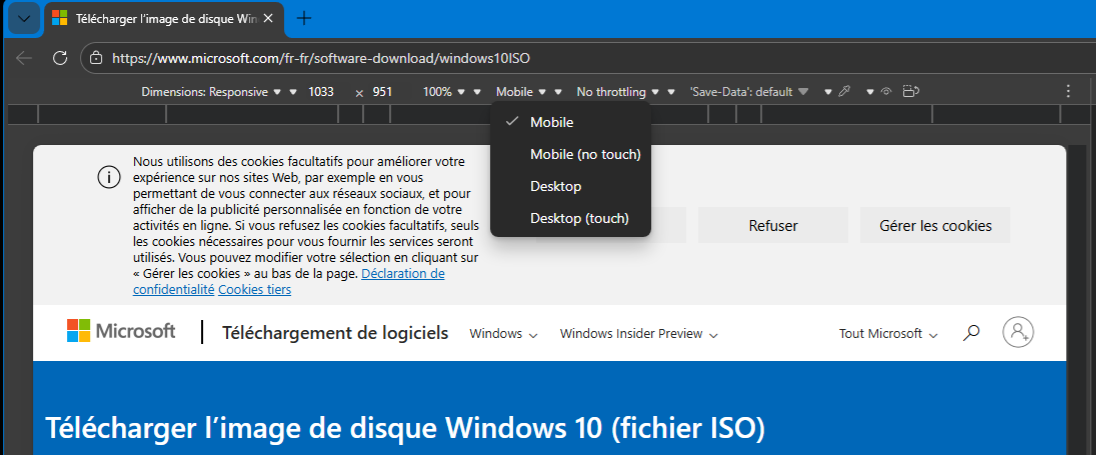Click the Microsoft logo
This screenshot has height=455, width=1096.
click(x=121, y=331)
